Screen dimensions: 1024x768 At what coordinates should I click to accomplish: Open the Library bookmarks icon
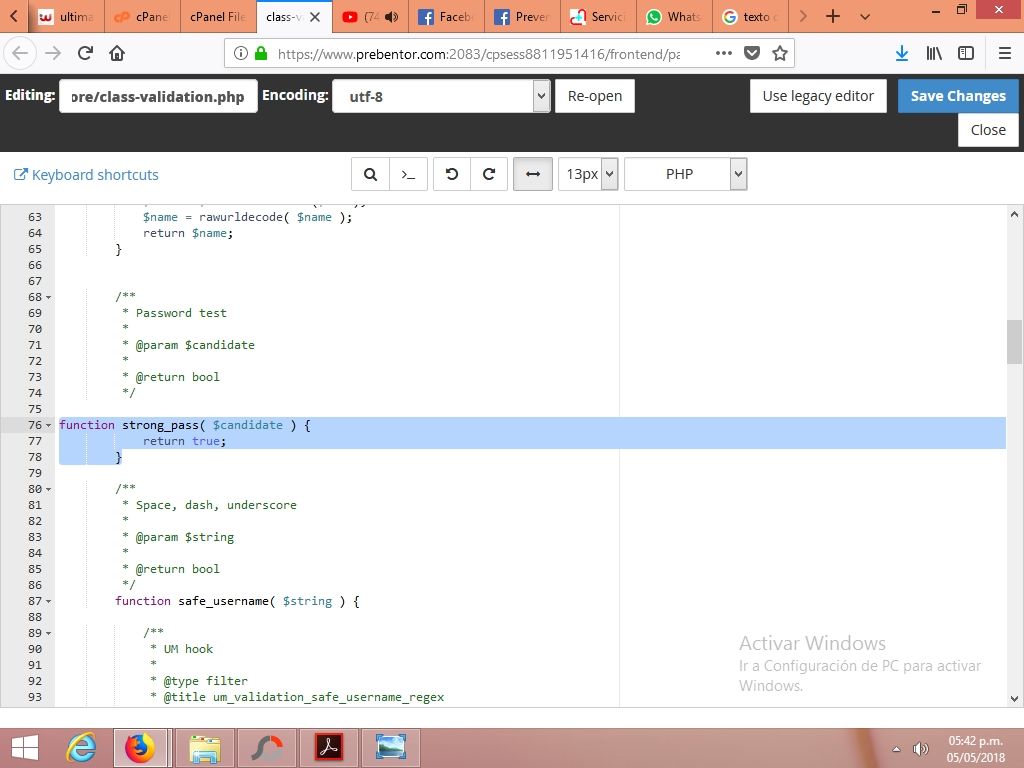(934, 54)
